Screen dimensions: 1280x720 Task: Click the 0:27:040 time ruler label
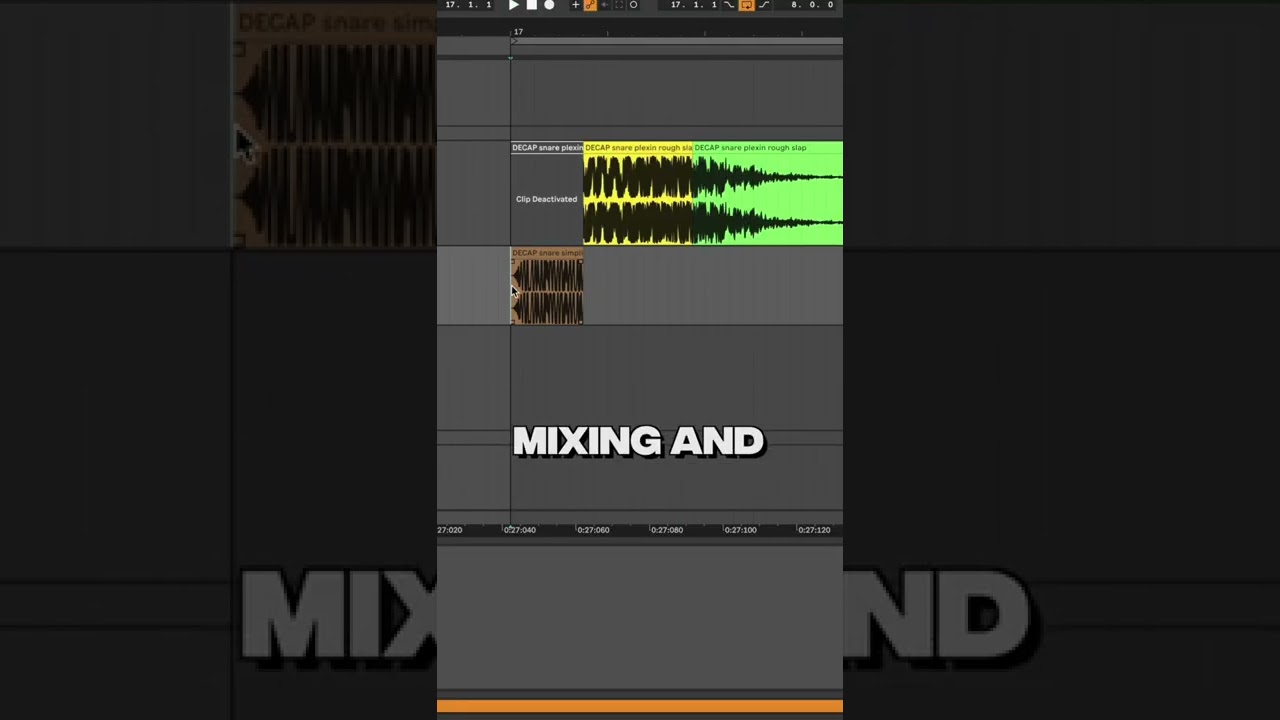520,530
